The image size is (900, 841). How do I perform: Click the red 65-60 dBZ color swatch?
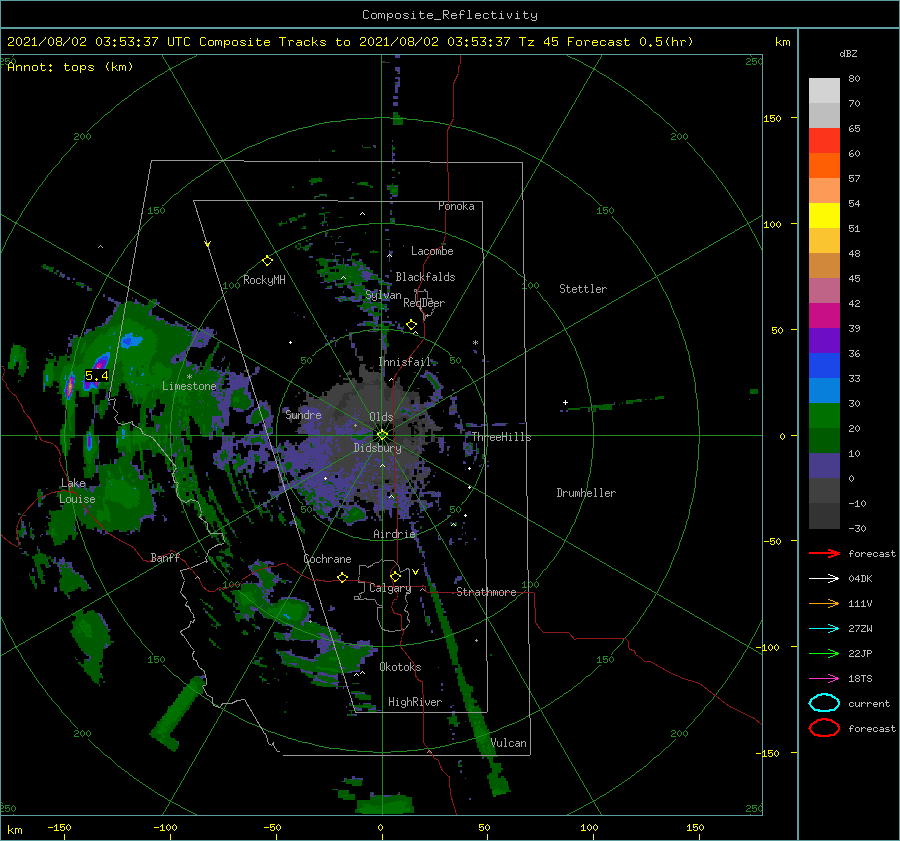click(x=824, y=141)
